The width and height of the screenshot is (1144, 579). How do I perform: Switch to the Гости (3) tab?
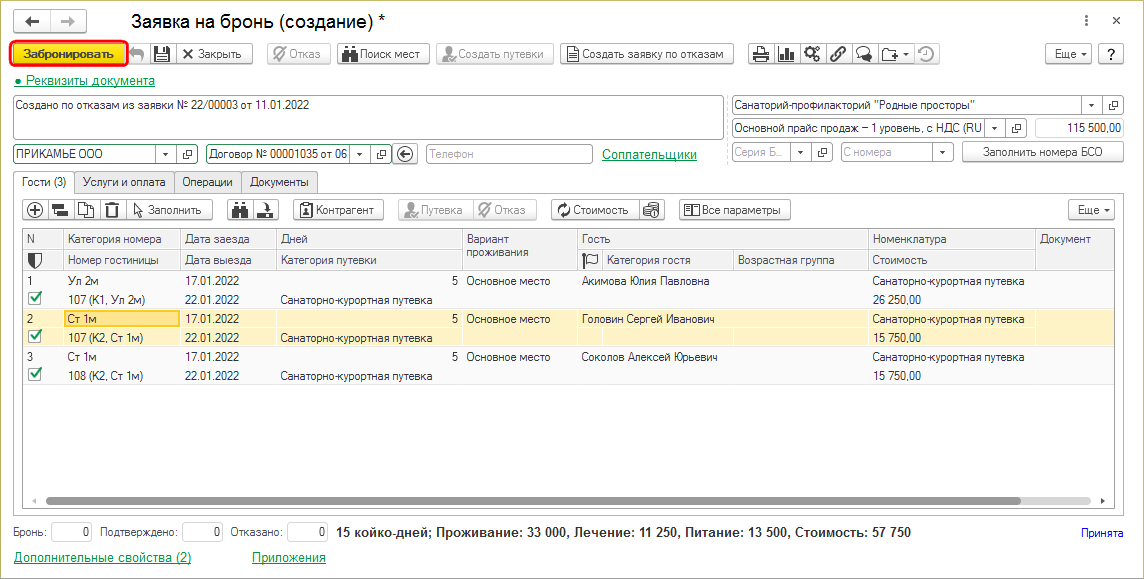44,182
